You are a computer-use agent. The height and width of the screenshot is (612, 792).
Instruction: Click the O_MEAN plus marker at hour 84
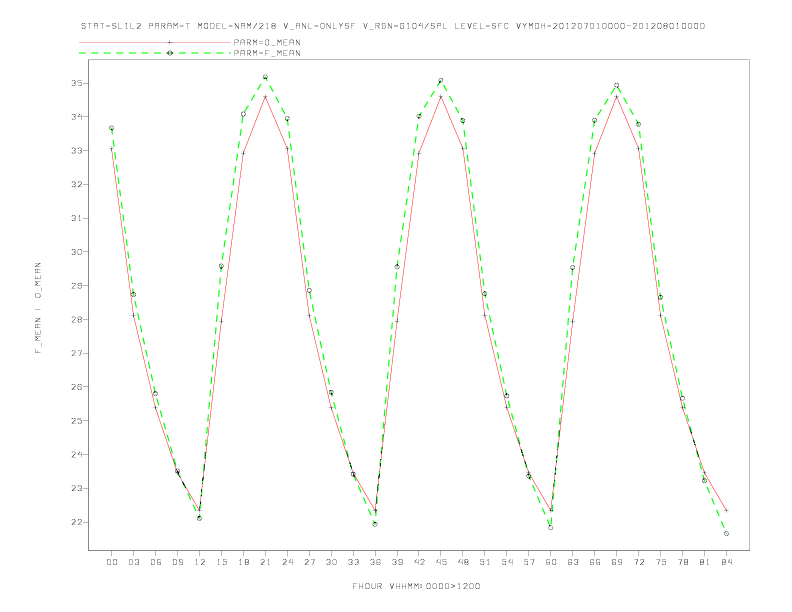coord(726,511)
